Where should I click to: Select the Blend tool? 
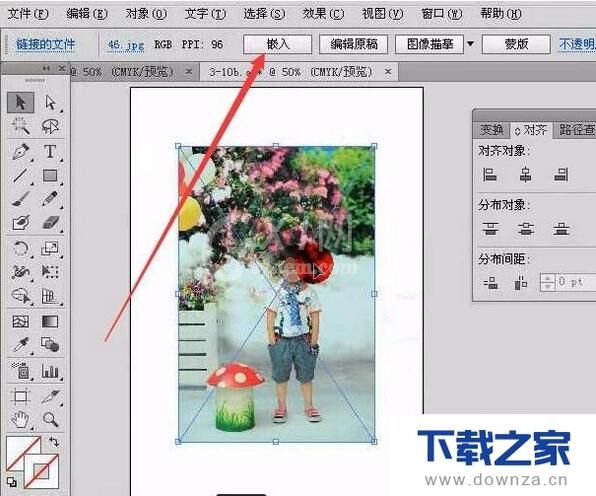[x=50, y=345]
